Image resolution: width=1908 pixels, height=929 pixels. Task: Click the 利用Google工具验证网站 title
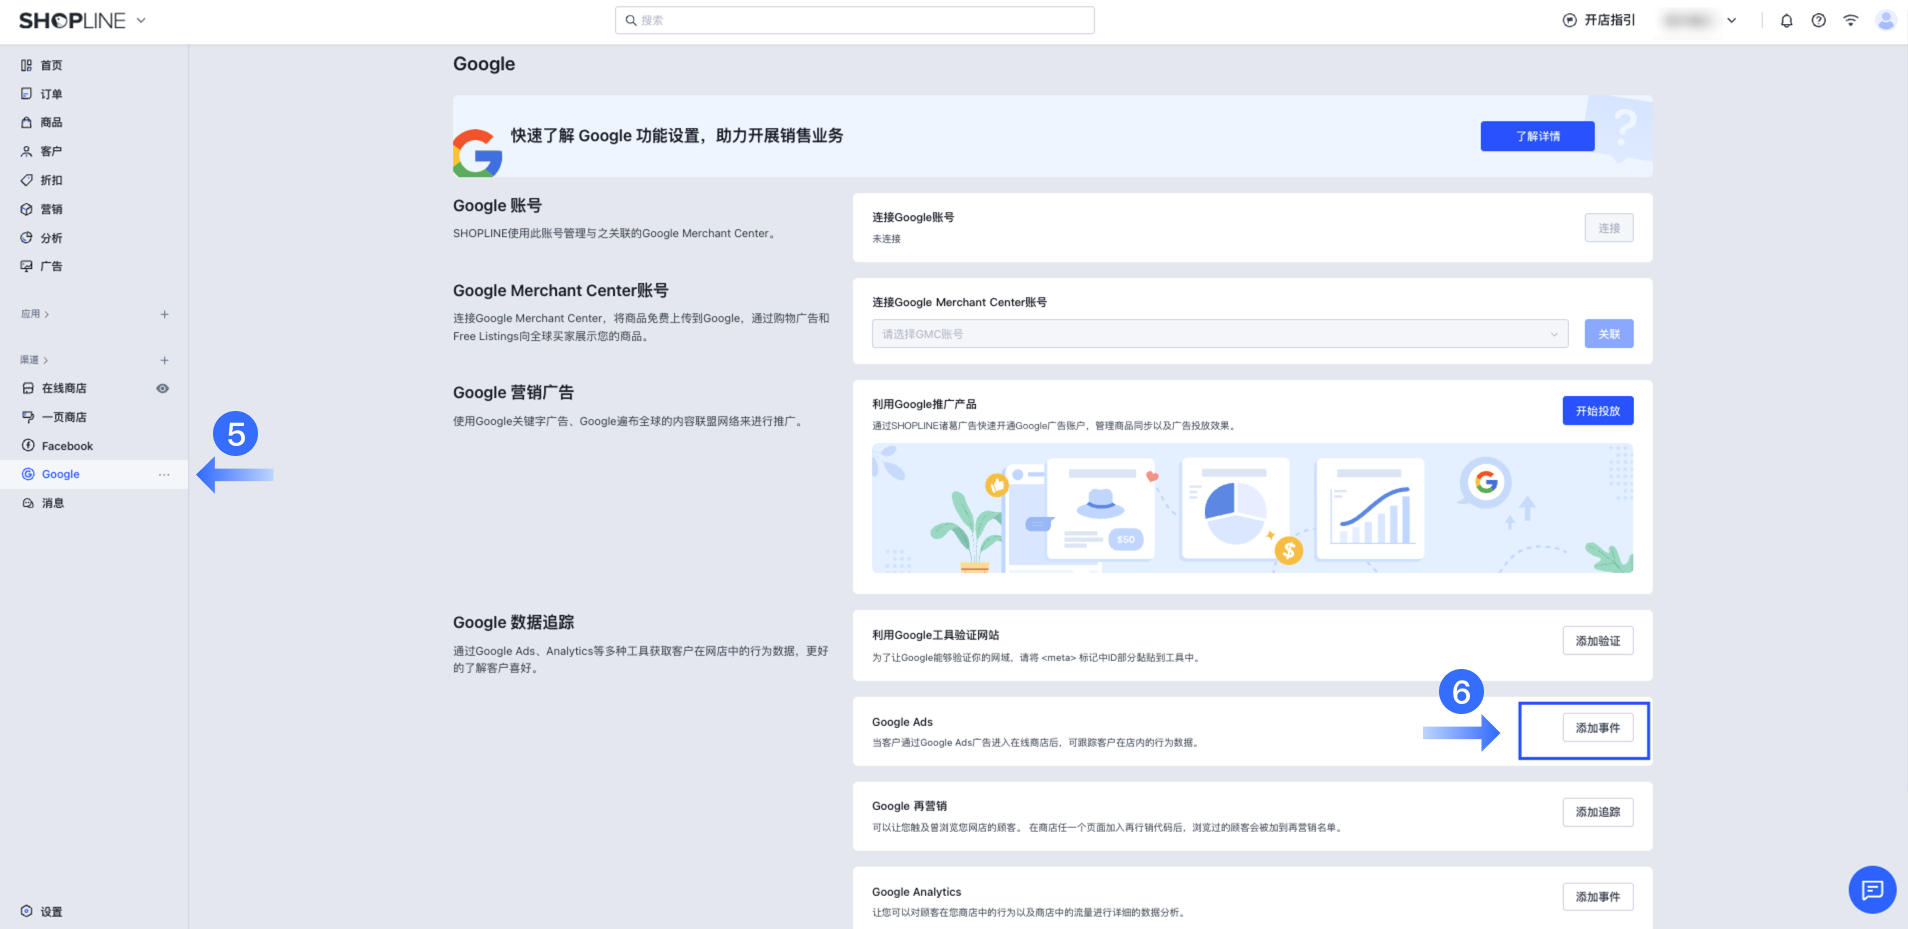(936, 635)
